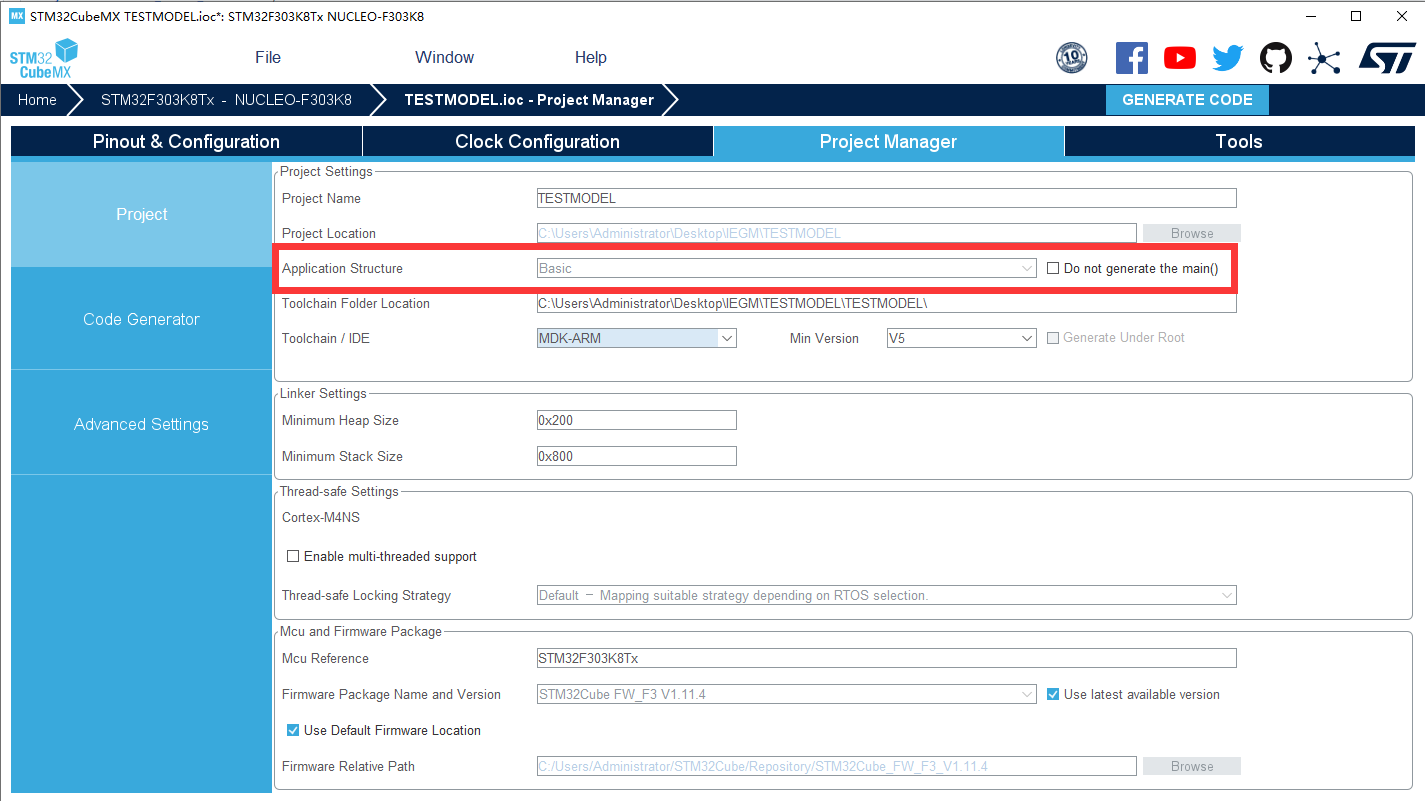Switch to Clock Configuration tab
1425x801 pixels.
click(537, 141)
